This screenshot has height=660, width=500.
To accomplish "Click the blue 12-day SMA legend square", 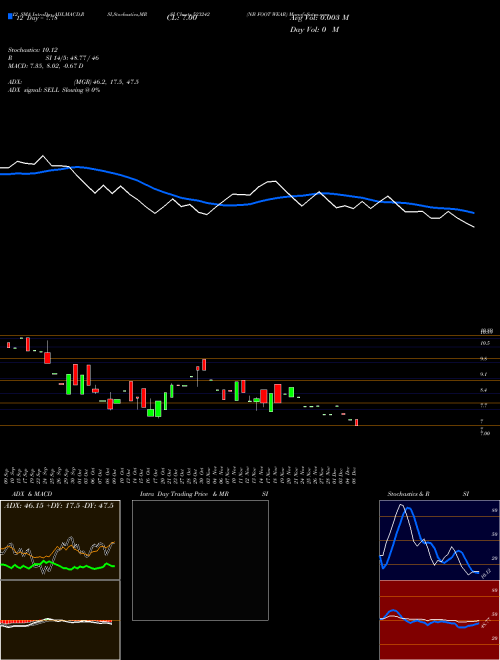I will coord(11,16).
